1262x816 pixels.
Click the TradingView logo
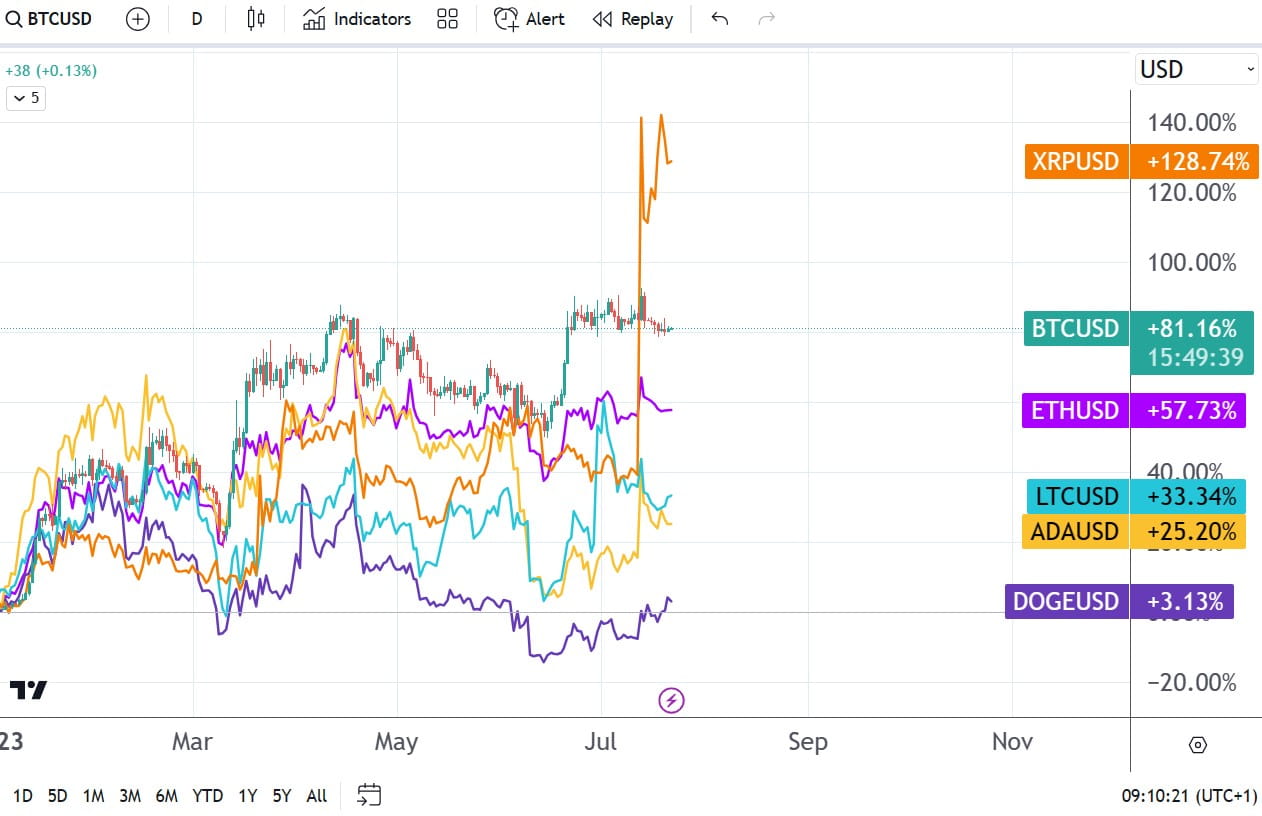coord(30,688)
